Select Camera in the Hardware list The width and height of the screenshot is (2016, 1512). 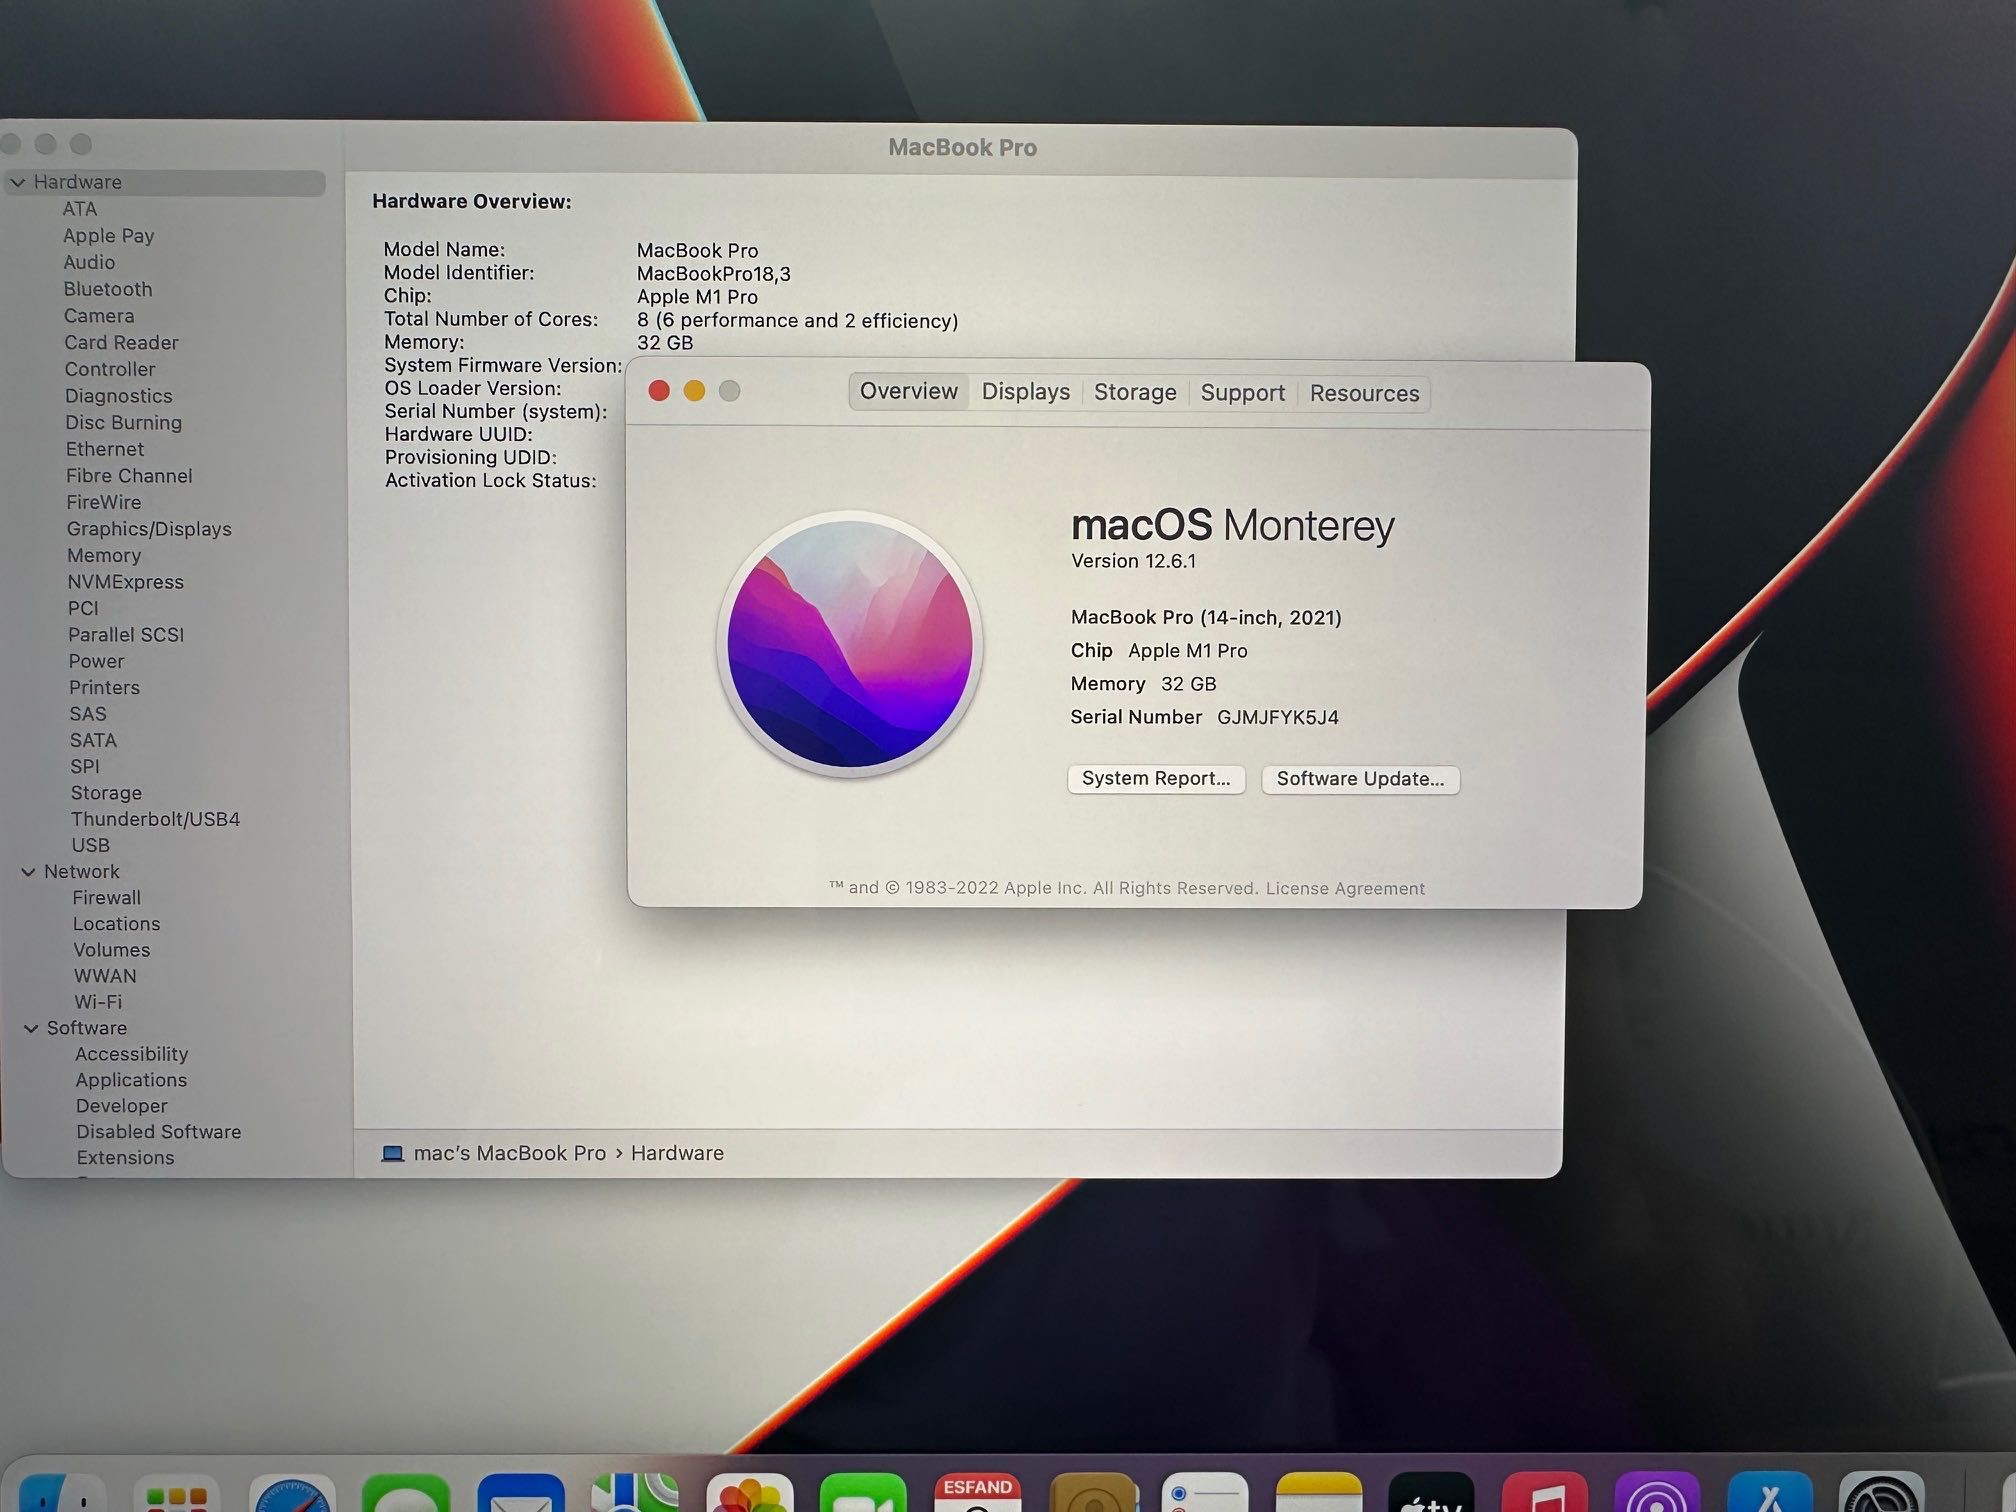pos(99,316)
